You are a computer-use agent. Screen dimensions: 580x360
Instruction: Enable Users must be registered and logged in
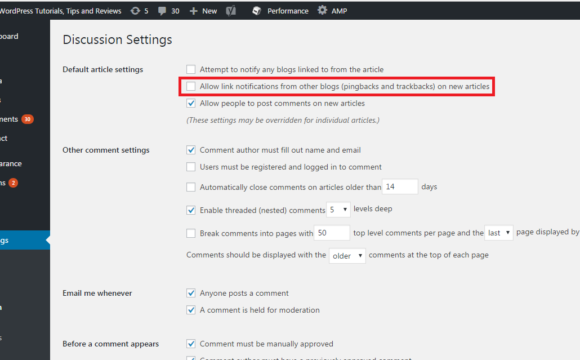(x=191, y=167)
